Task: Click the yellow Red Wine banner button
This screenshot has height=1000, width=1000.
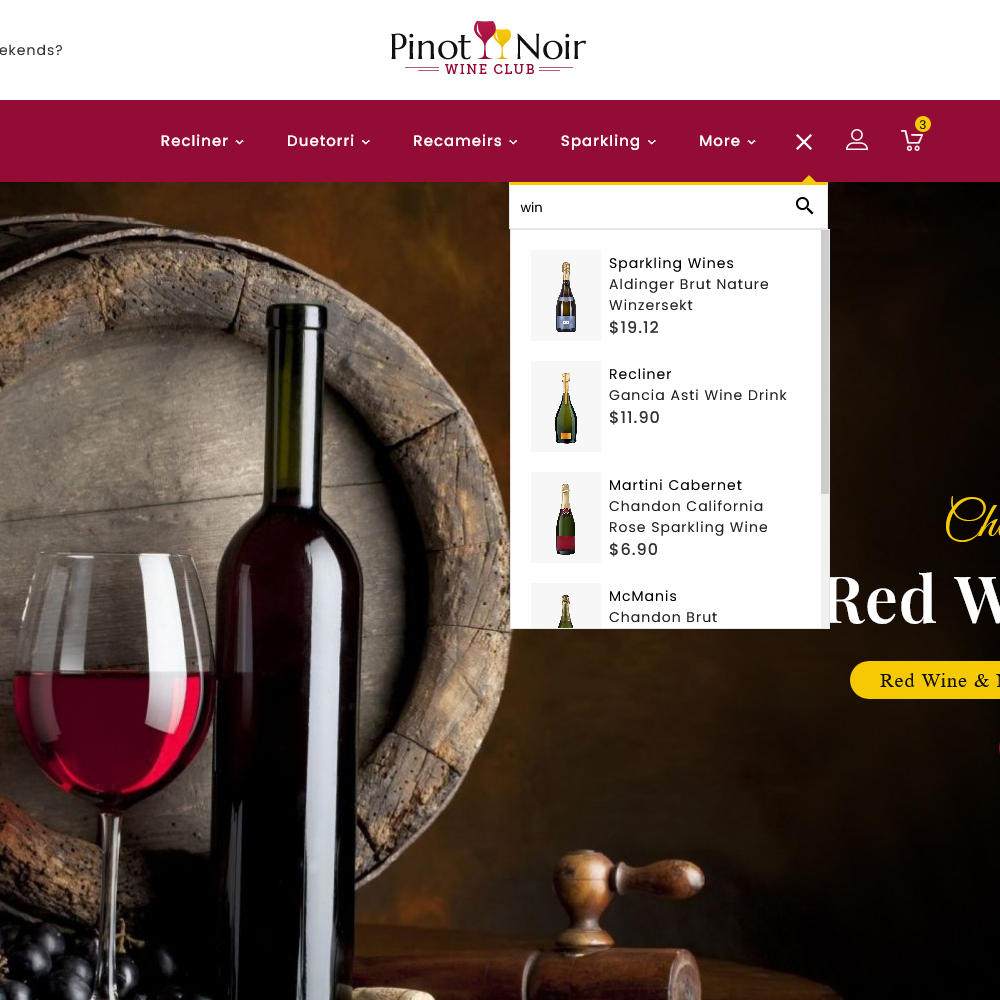Action: tap(925, 680)
